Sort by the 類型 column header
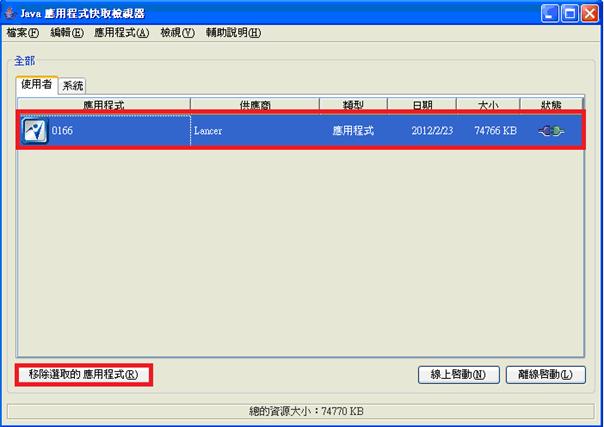The height and width of the screenshot is (427, 604). 352,105
